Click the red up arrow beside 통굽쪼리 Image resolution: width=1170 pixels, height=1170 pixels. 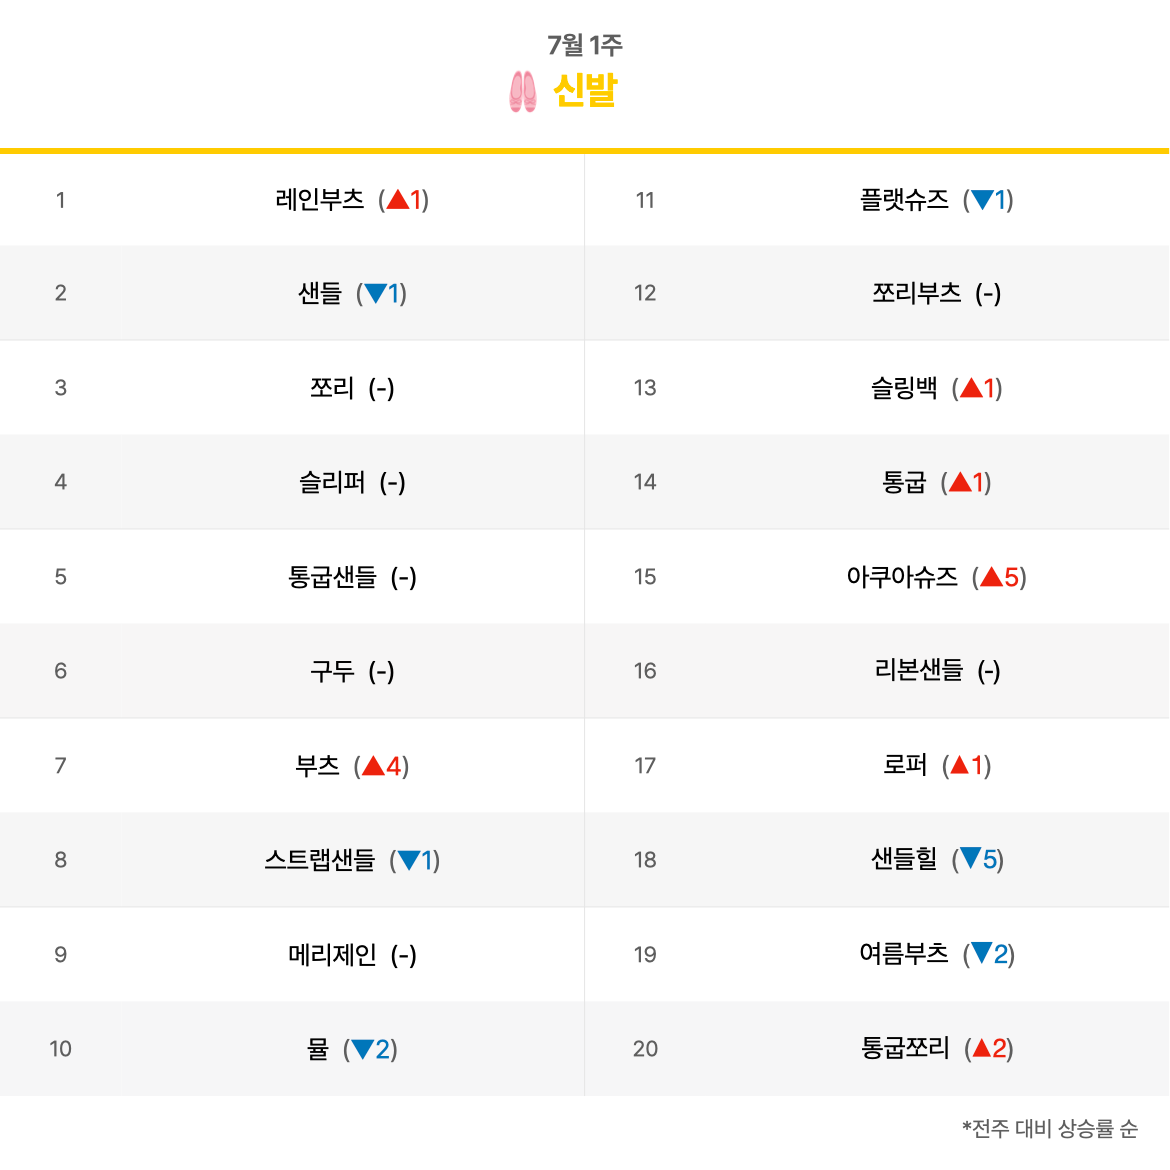(x=982, y=1048)
